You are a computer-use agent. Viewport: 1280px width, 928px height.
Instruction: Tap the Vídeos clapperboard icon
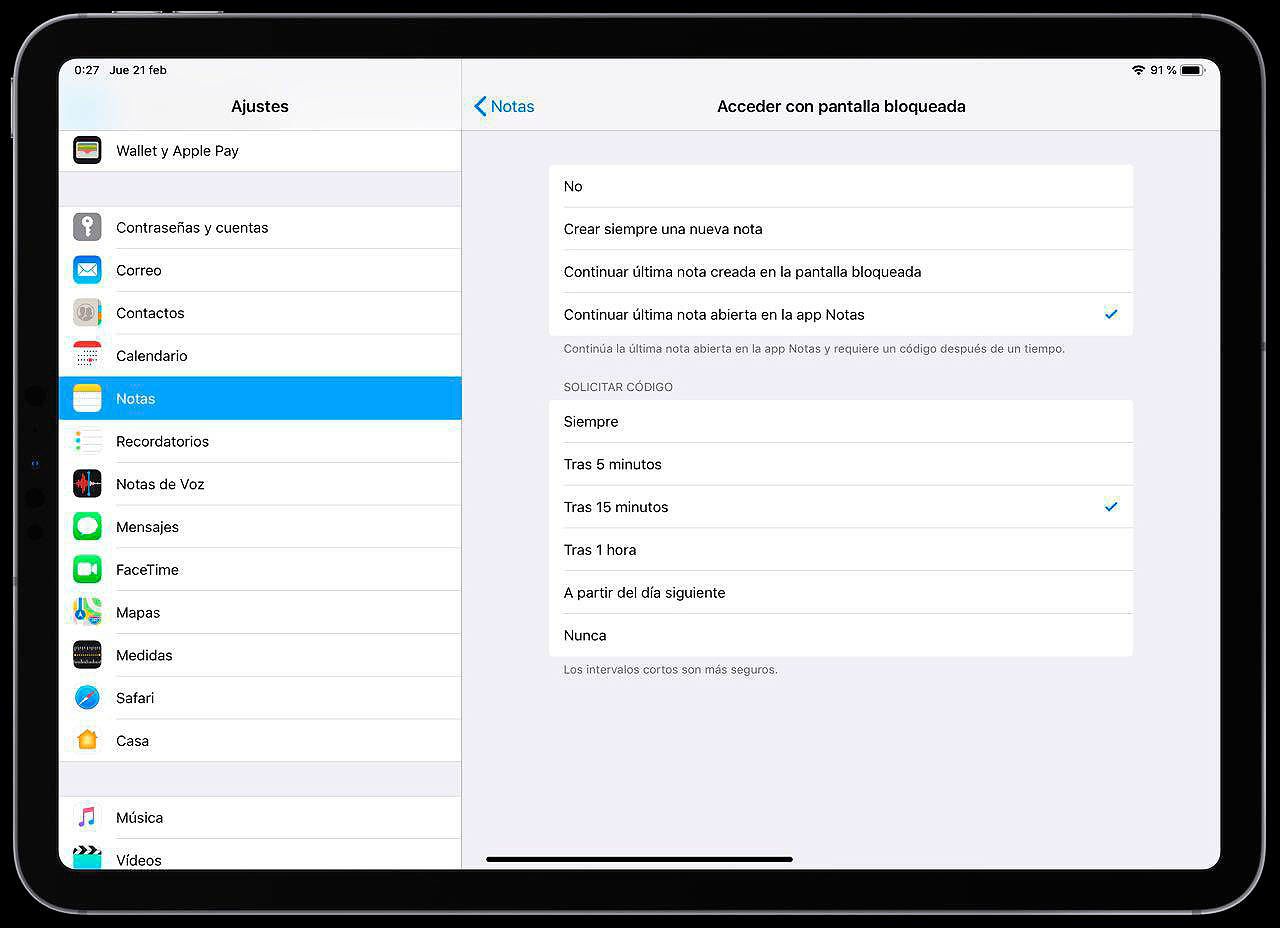tap(87, 858)
